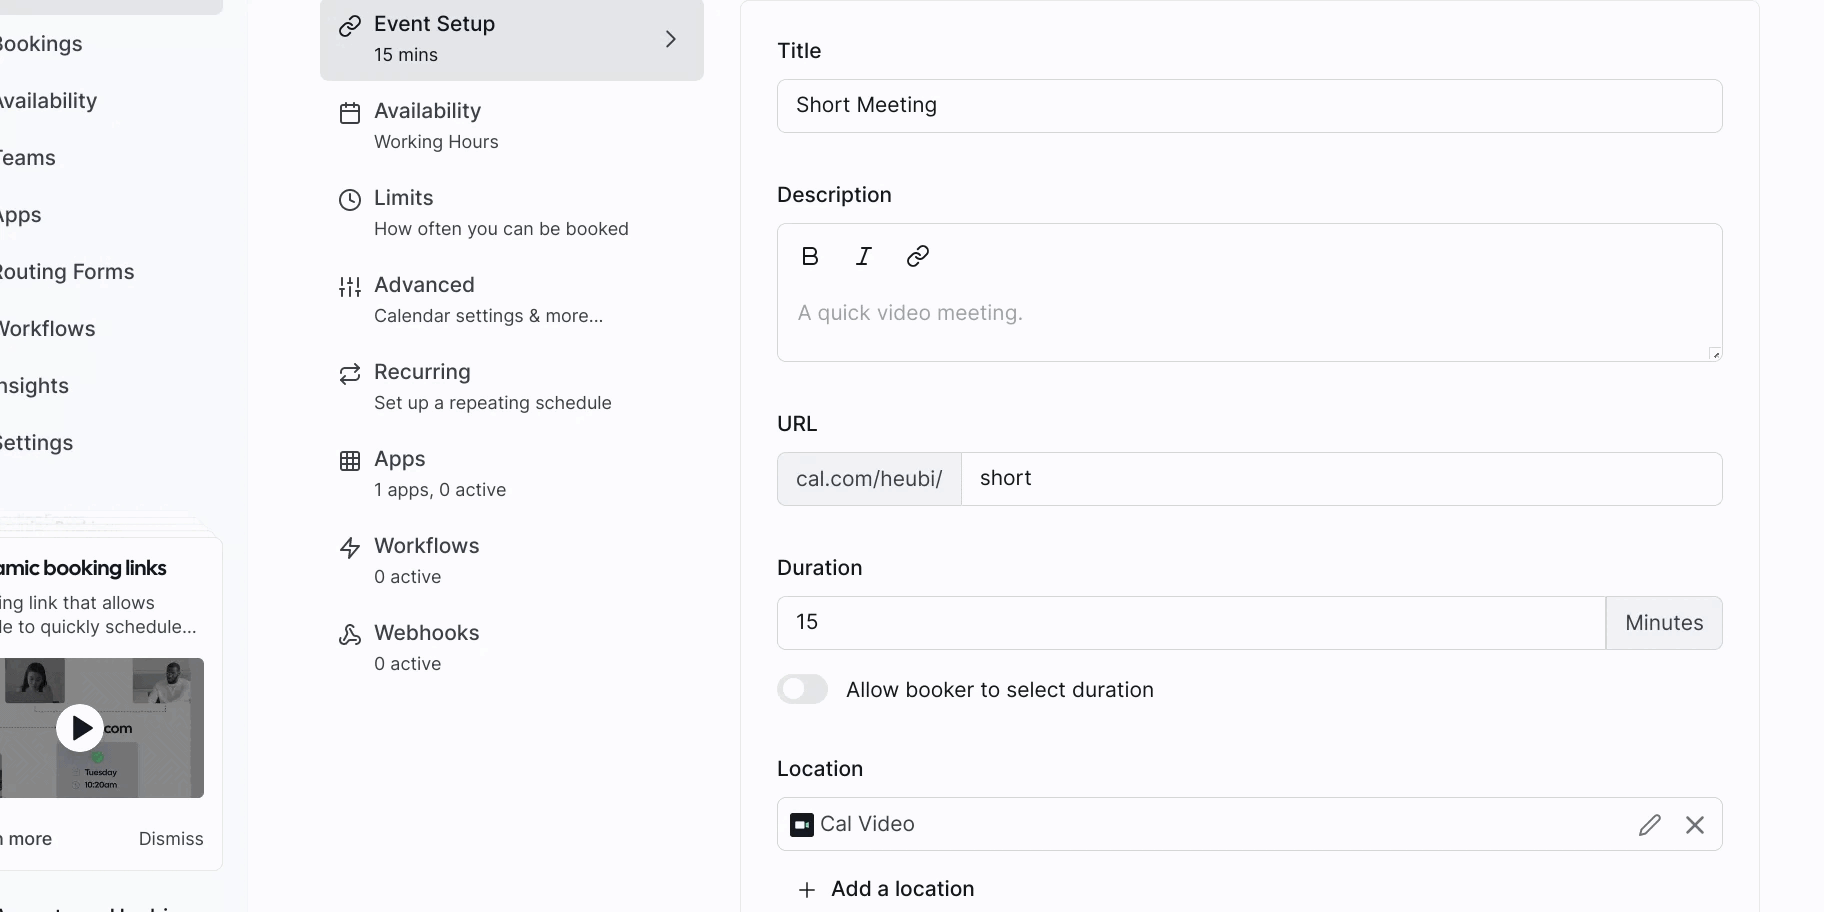
Task: Dismiss the dynamic booking links banner
Action: (x=170, y=838)
